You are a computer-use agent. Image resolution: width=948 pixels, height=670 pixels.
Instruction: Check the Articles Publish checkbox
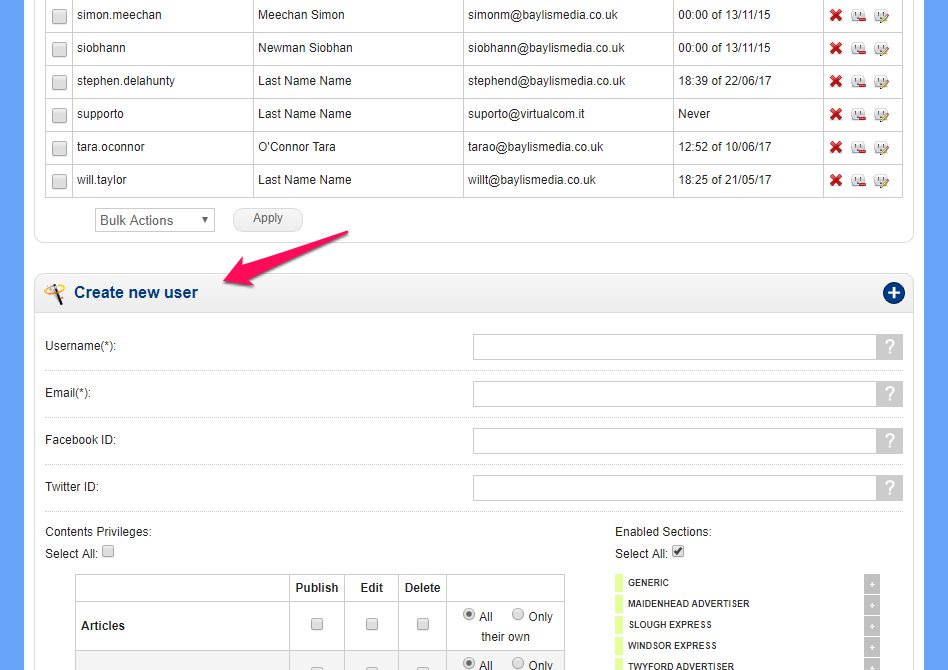(x=317, y=624)
